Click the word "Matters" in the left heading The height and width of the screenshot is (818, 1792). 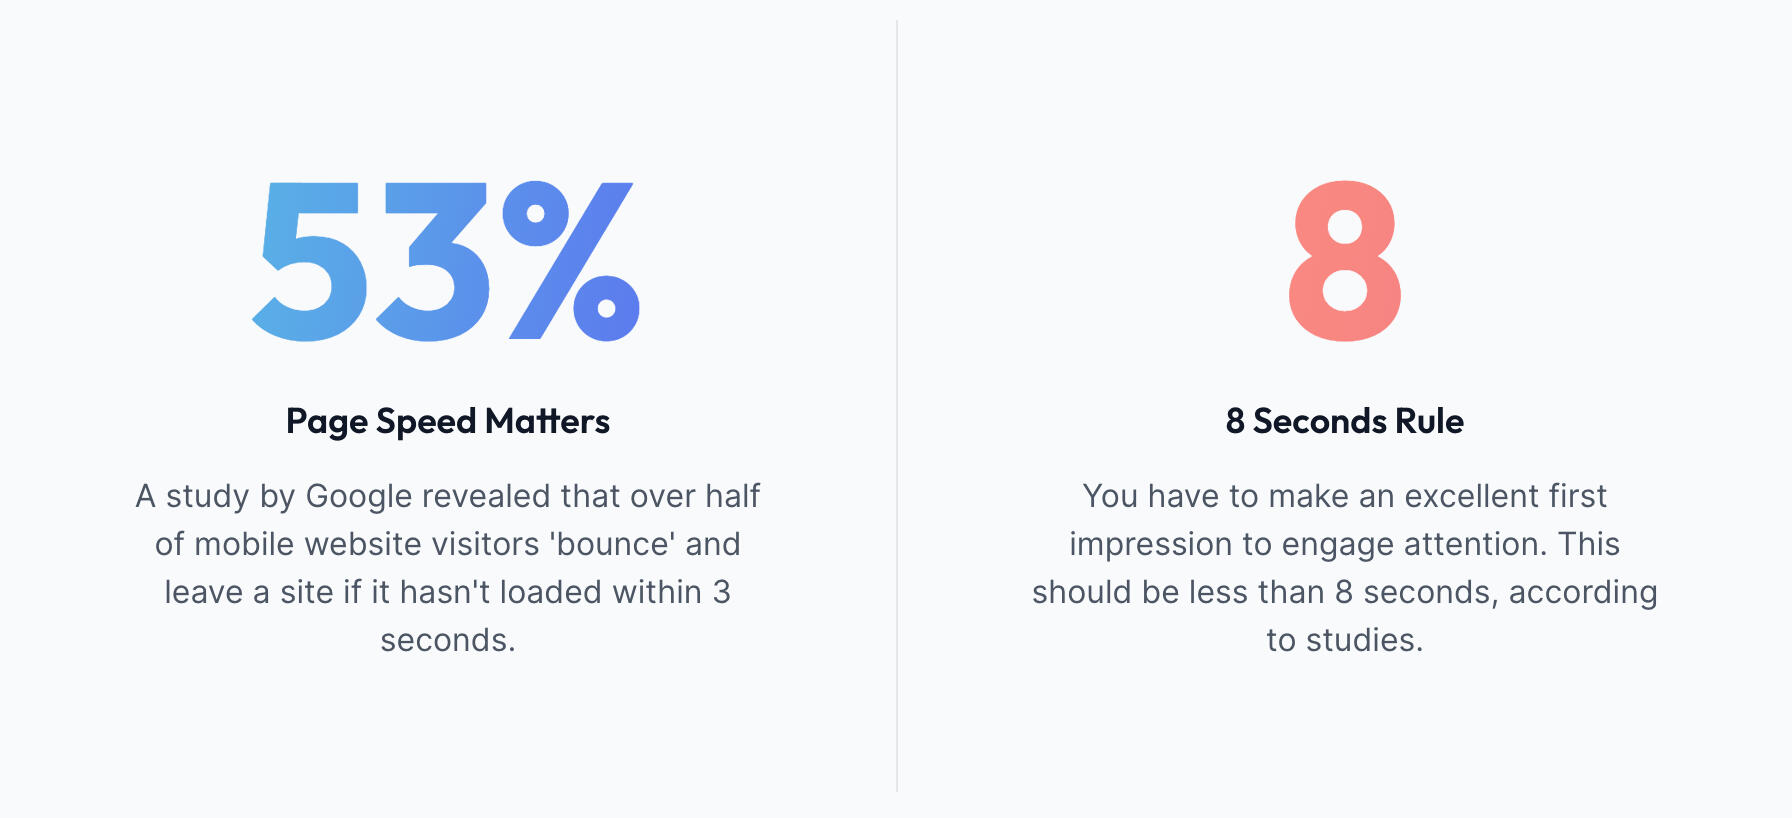pyautogui.click(x=547, y=422)
